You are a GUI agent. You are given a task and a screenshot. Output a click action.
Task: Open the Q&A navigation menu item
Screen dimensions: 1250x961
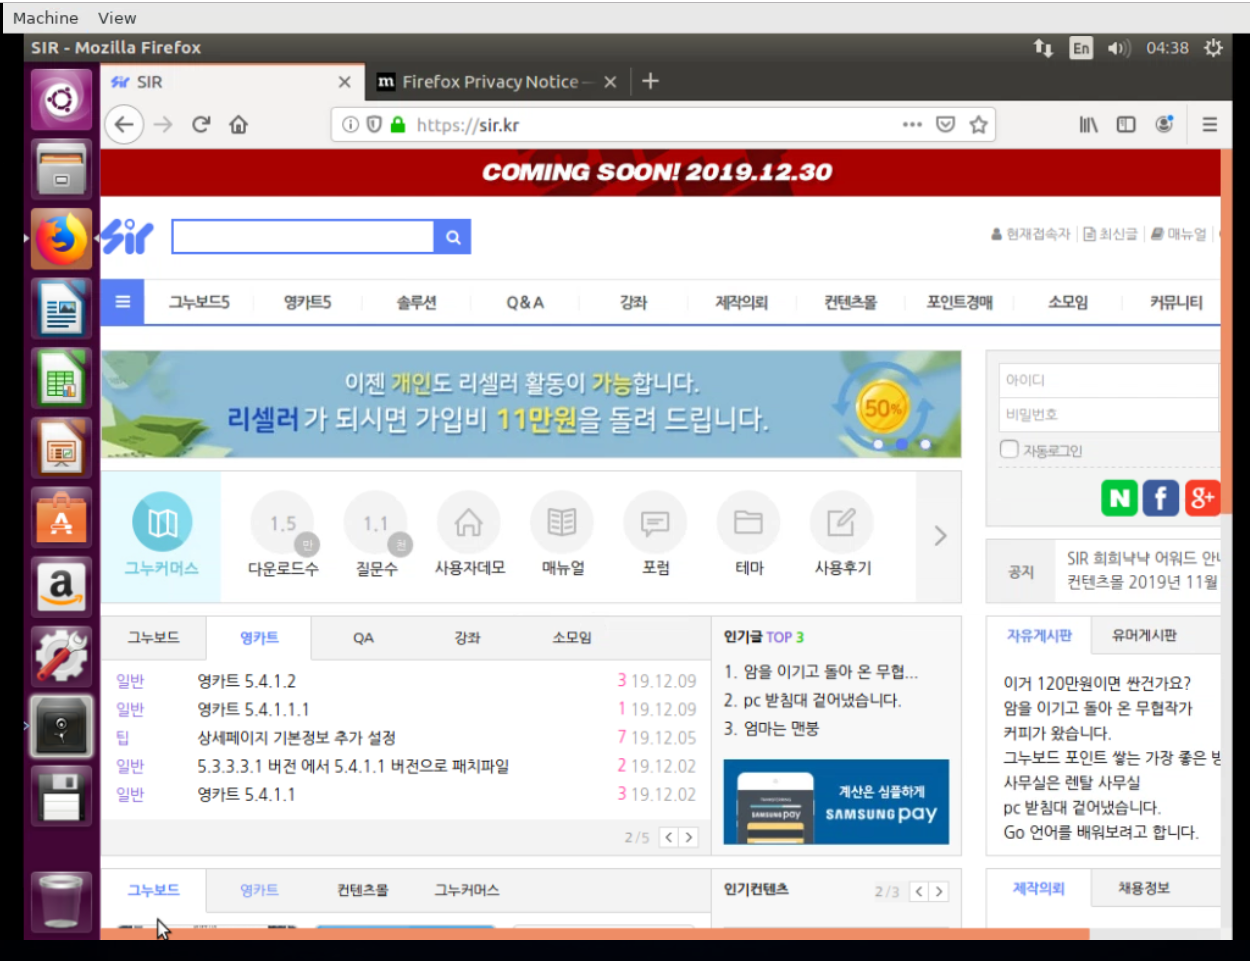click(x=525, y=302)
